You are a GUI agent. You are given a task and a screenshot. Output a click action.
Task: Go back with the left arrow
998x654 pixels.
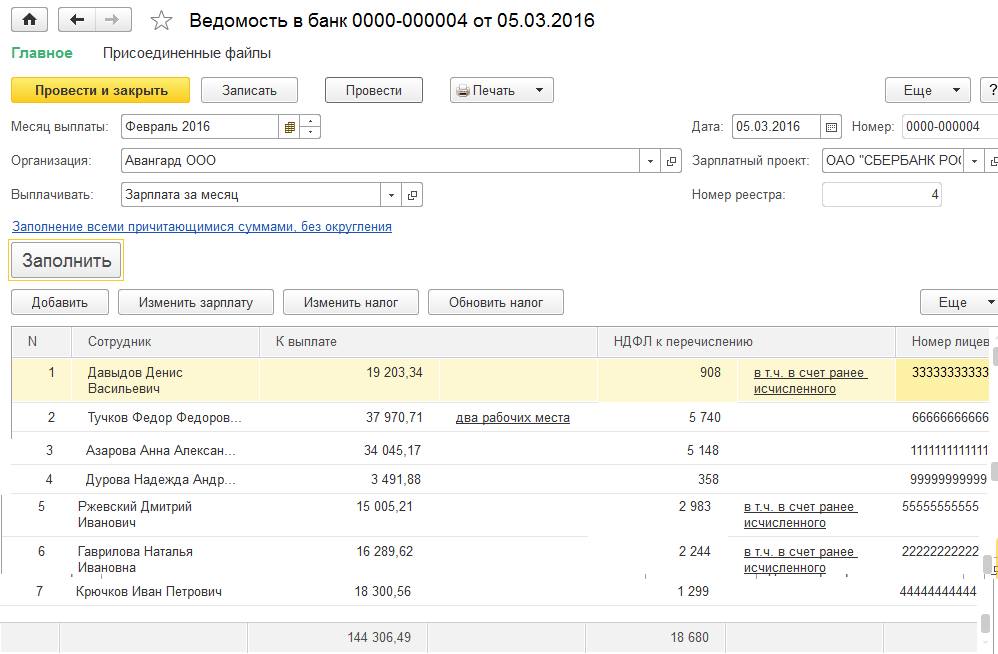point(77,20)
